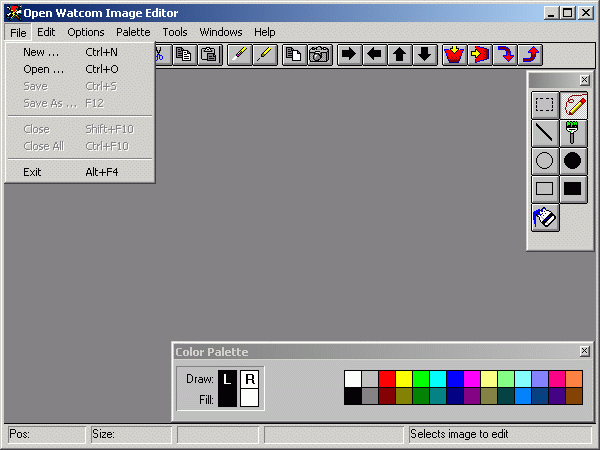Pick the yellow color swatch
This screenshot has width=600, height=450.
403,379
